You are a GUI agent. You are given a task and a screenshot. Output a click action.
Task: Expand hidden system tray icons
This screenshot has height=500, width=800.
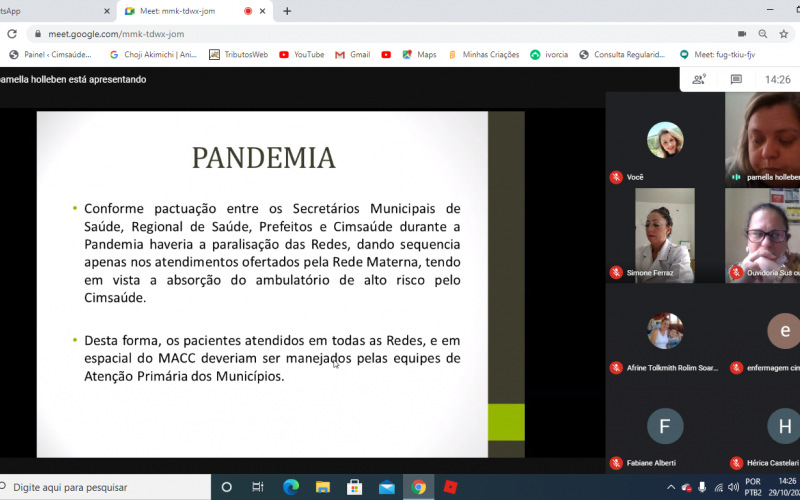(x=671, y=487)
